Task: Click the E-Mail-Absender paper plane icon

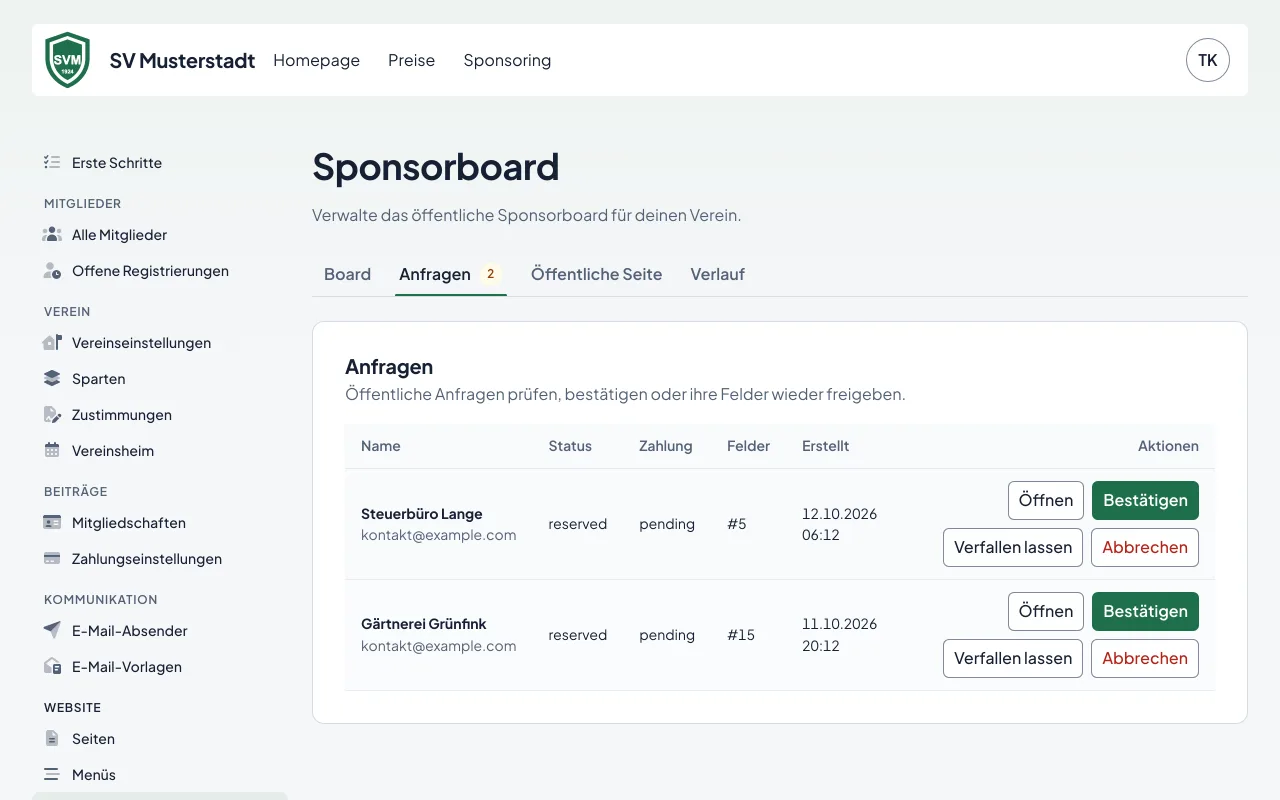Action: pos(52,630)
